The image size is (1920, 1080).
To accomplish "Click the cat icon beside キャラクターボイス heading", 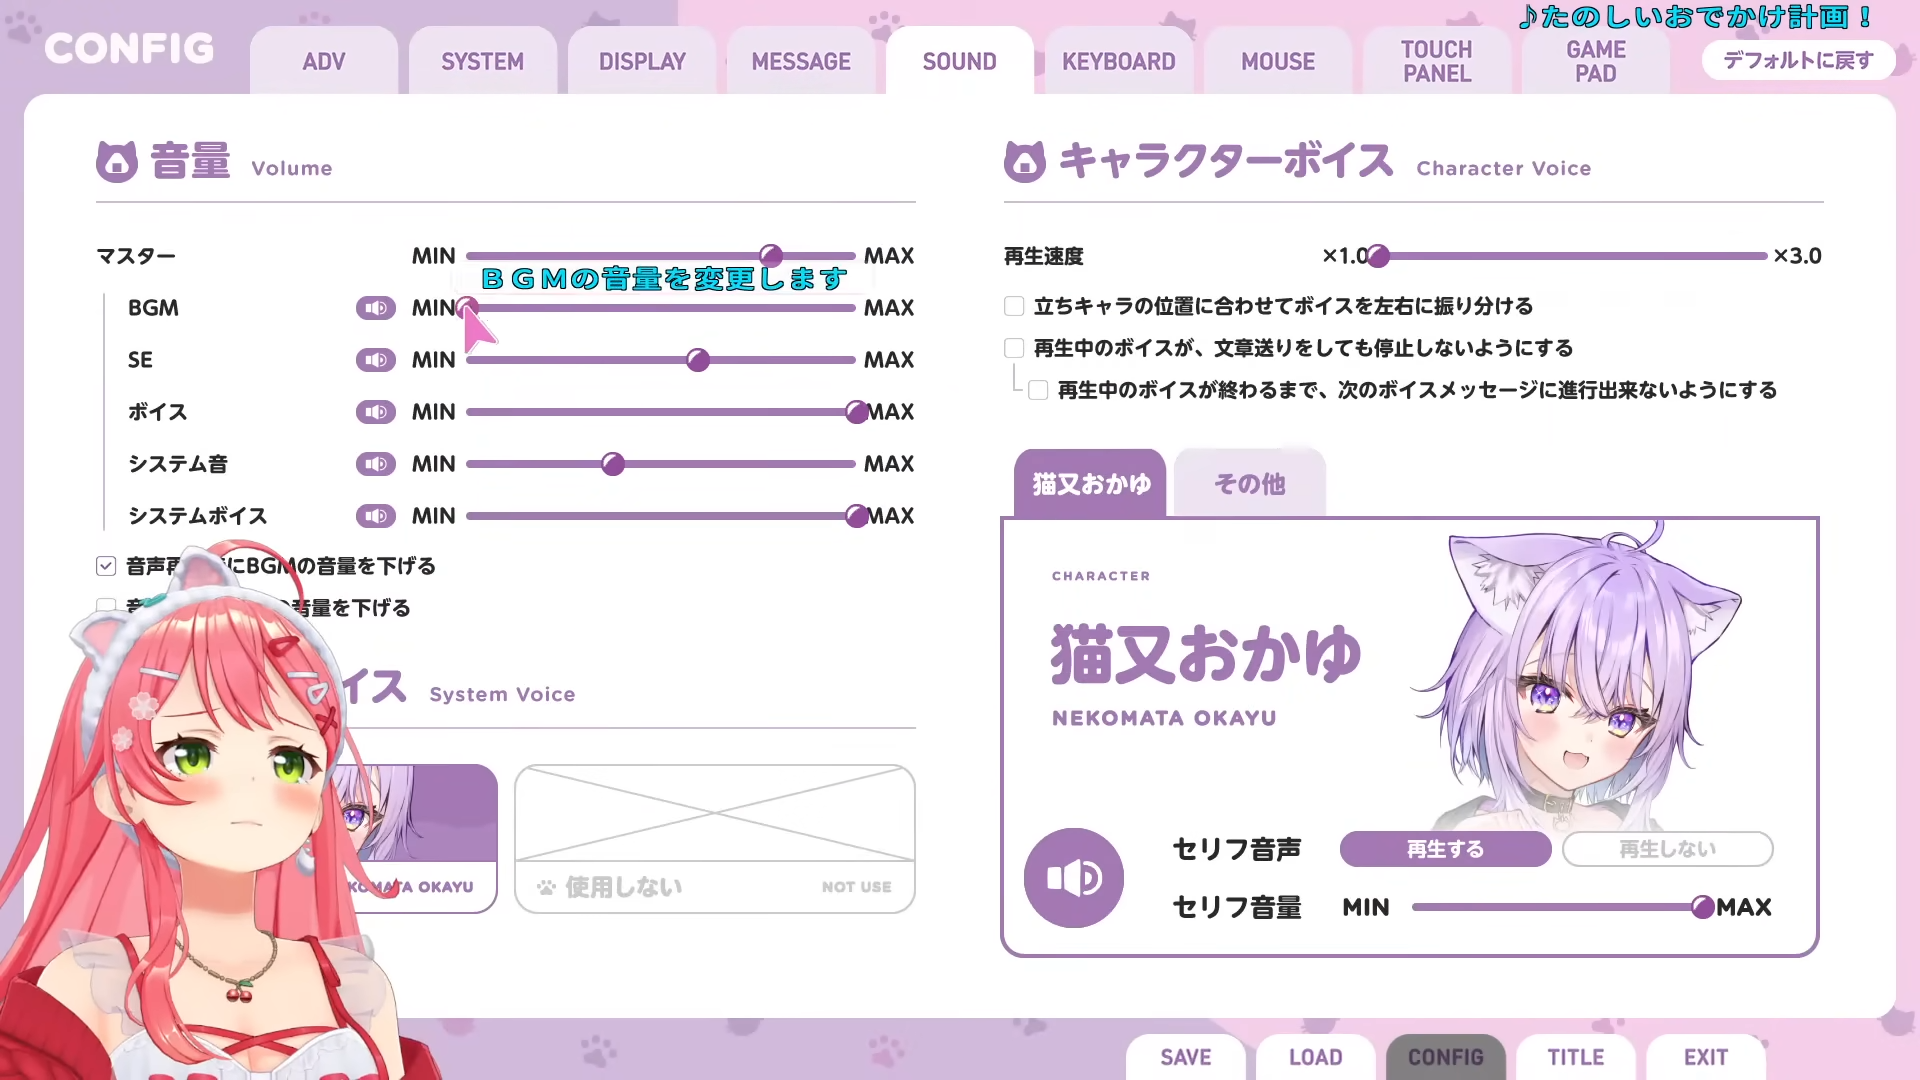I will tap(1024, 161).
